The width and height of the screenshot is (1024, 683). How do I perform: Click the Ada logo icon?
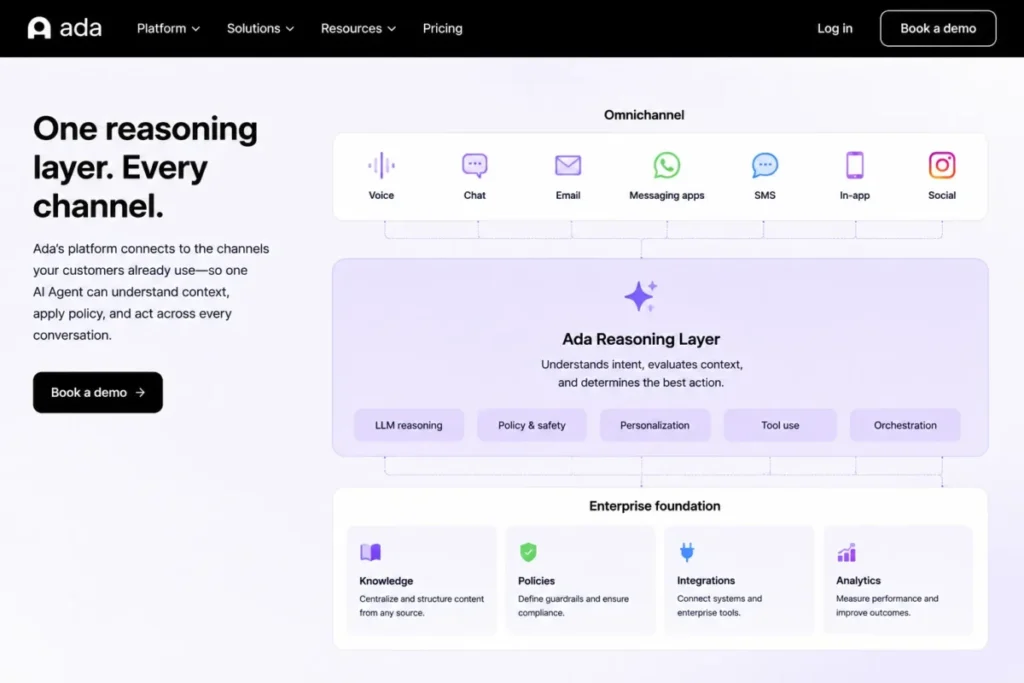tap(39, 28)
